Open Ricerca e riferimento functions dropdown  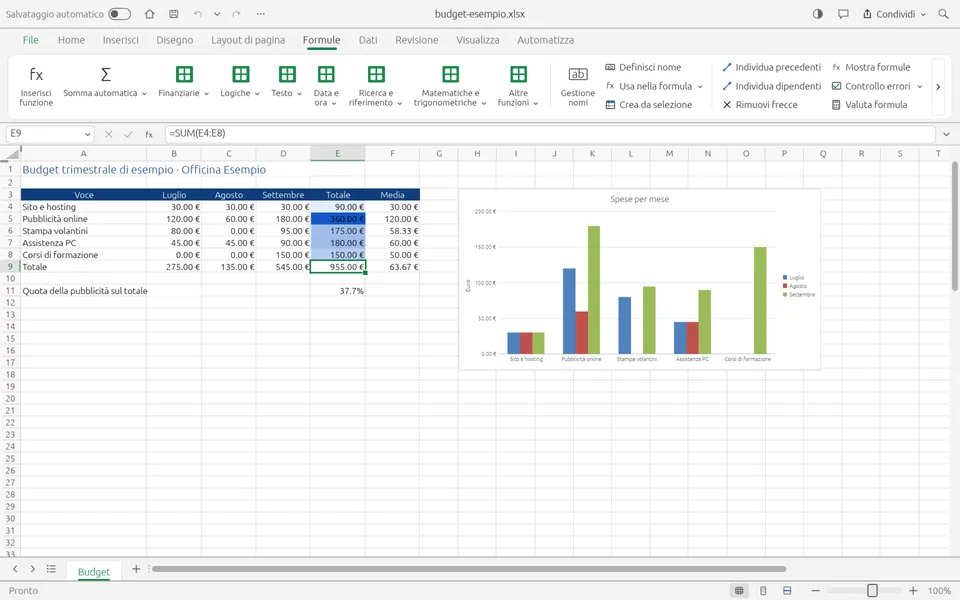[x=375, y=86]
